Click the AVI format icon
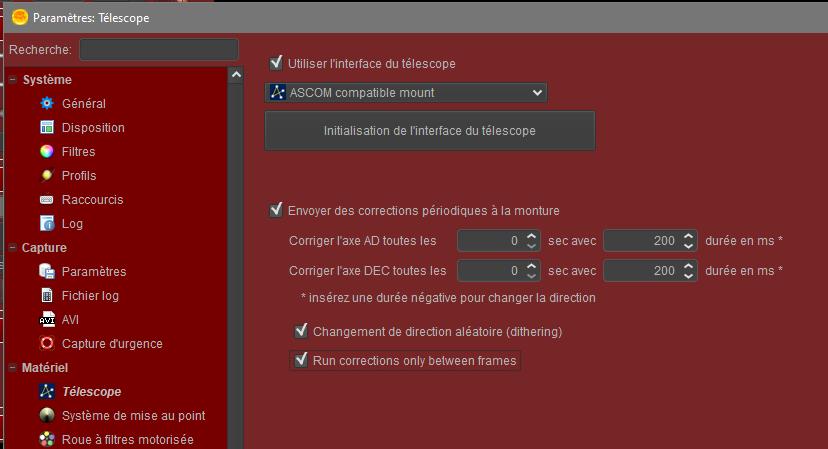828x449 pixels. [x=47, y=320]
